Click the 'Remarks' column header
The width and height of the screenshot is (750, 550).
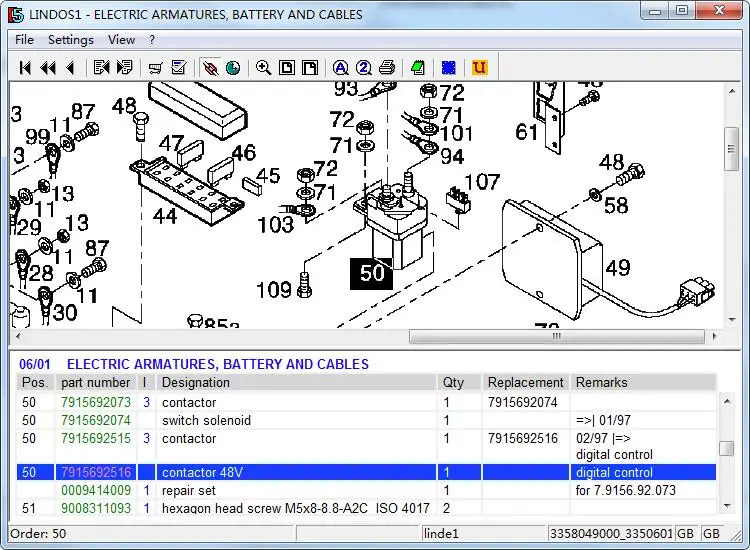click(643, 383)
